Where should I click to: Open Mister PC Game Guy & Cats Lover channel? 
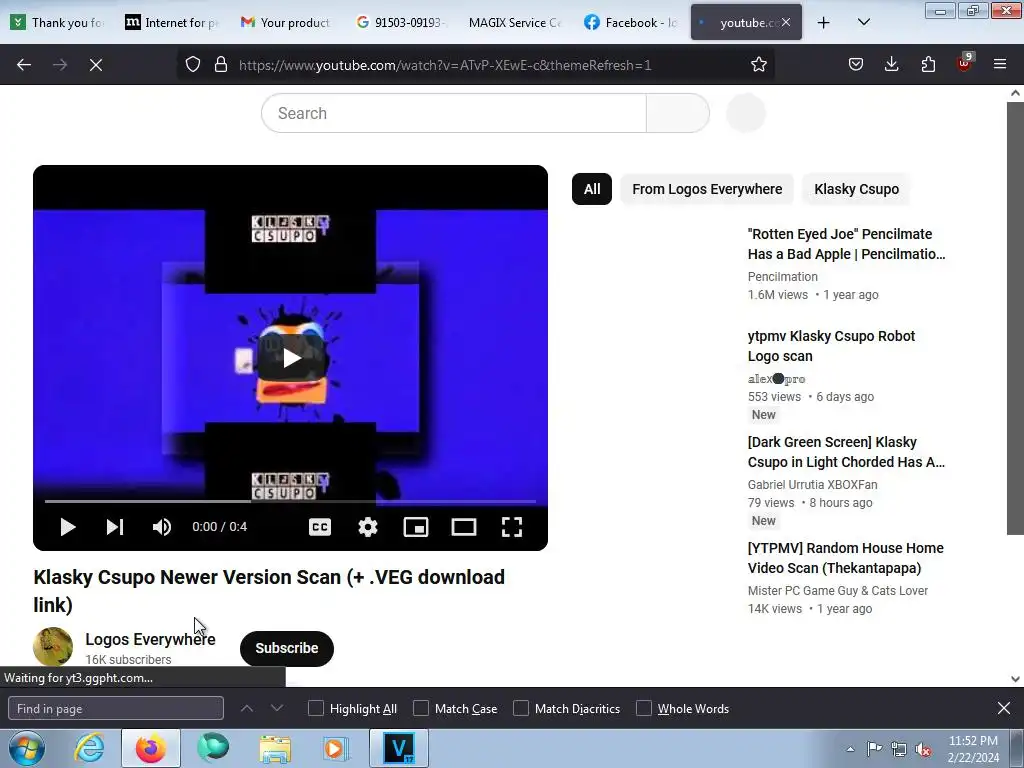coord(838,590)
